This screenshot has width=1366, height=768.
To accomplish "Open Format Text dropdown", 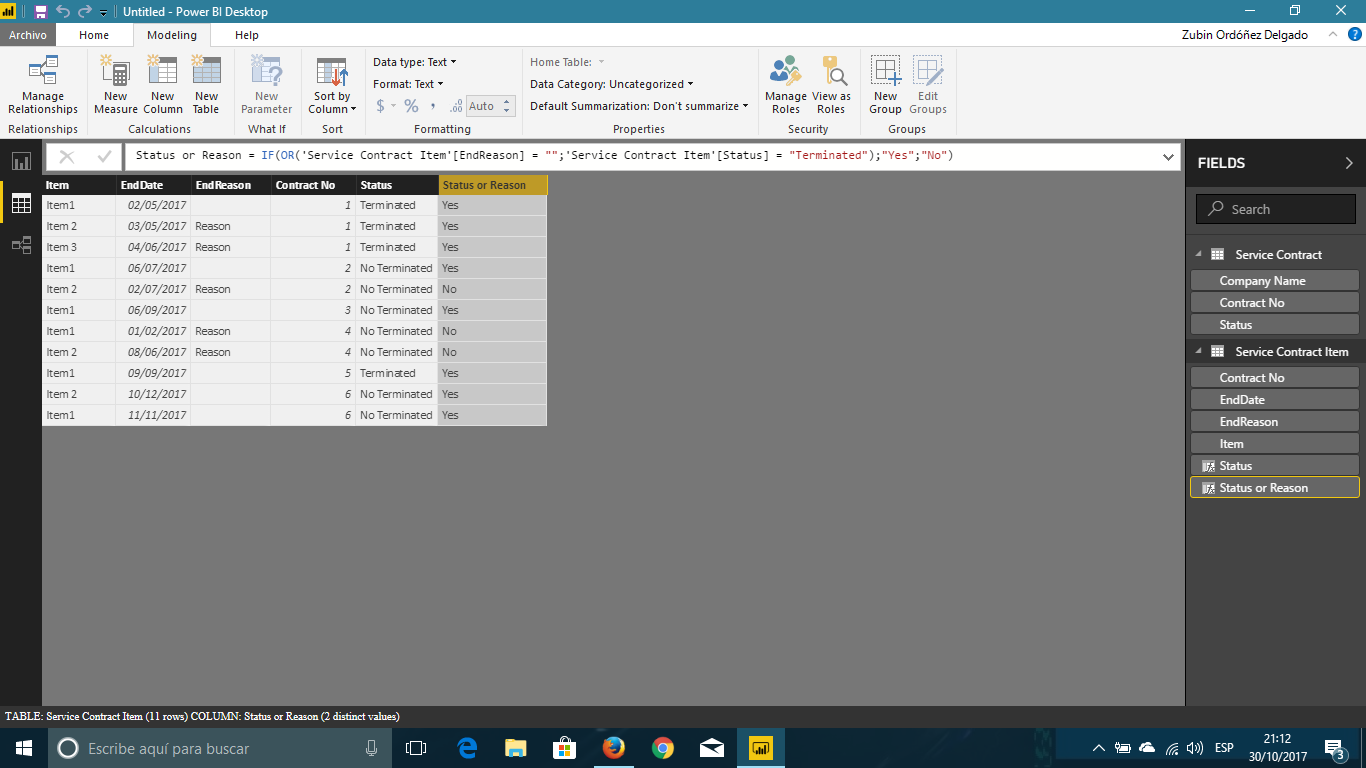I will [408, 84].
